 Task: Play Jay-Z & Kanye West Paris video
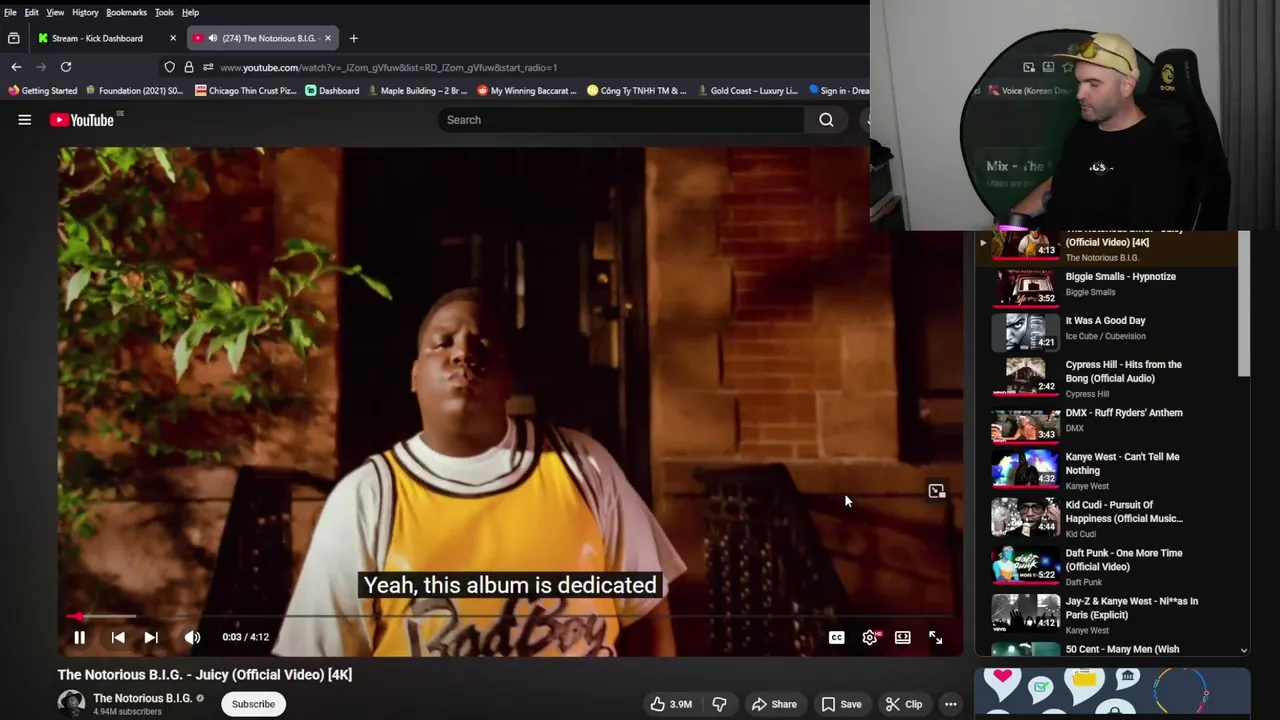click(1107, 614)
